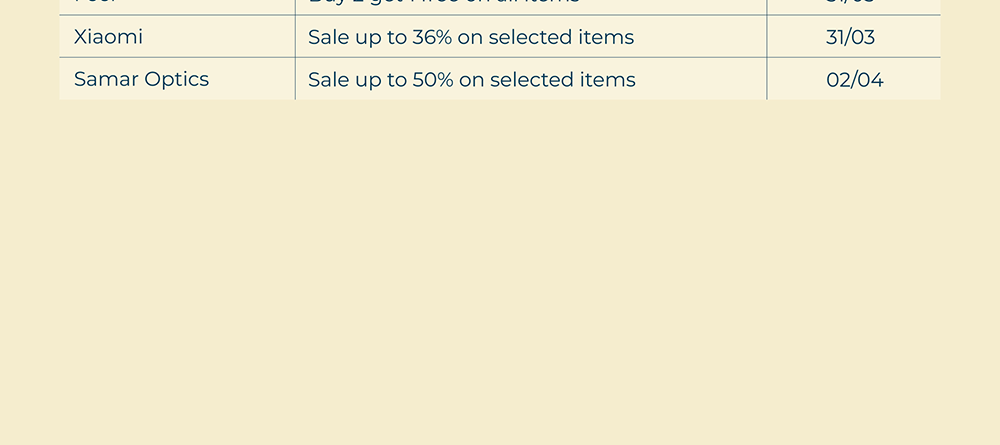The image size is (1000, 445).
Task: Click the 02/04 date for Samar Optics
Action: [854, 80]
